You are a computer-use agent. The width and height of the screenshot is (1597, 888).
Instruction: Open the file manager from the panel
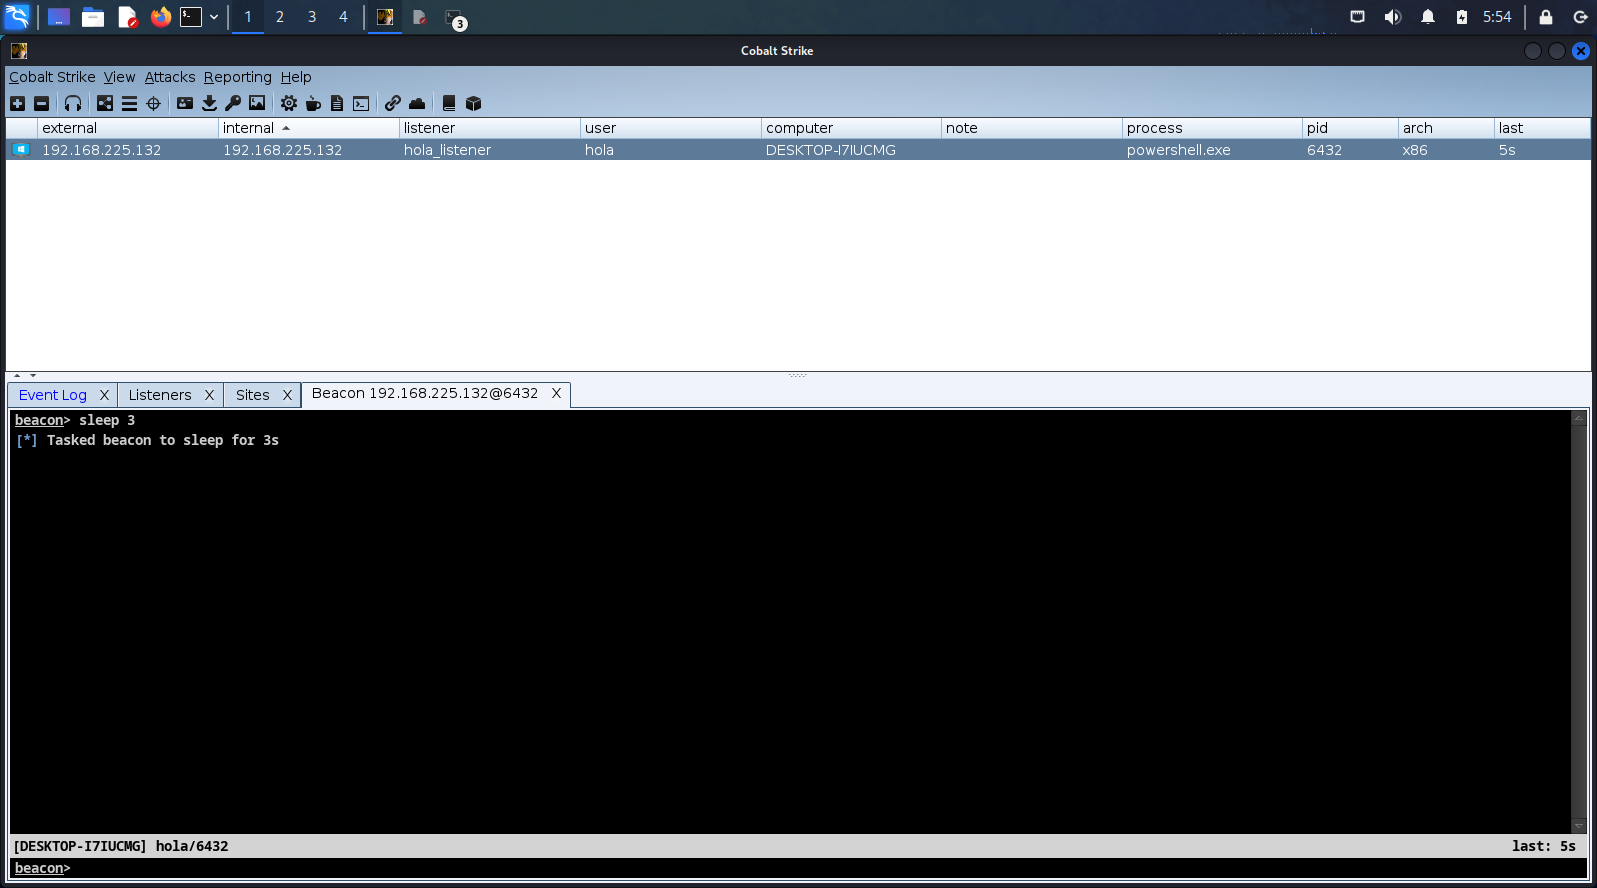[x=93, y=17]
